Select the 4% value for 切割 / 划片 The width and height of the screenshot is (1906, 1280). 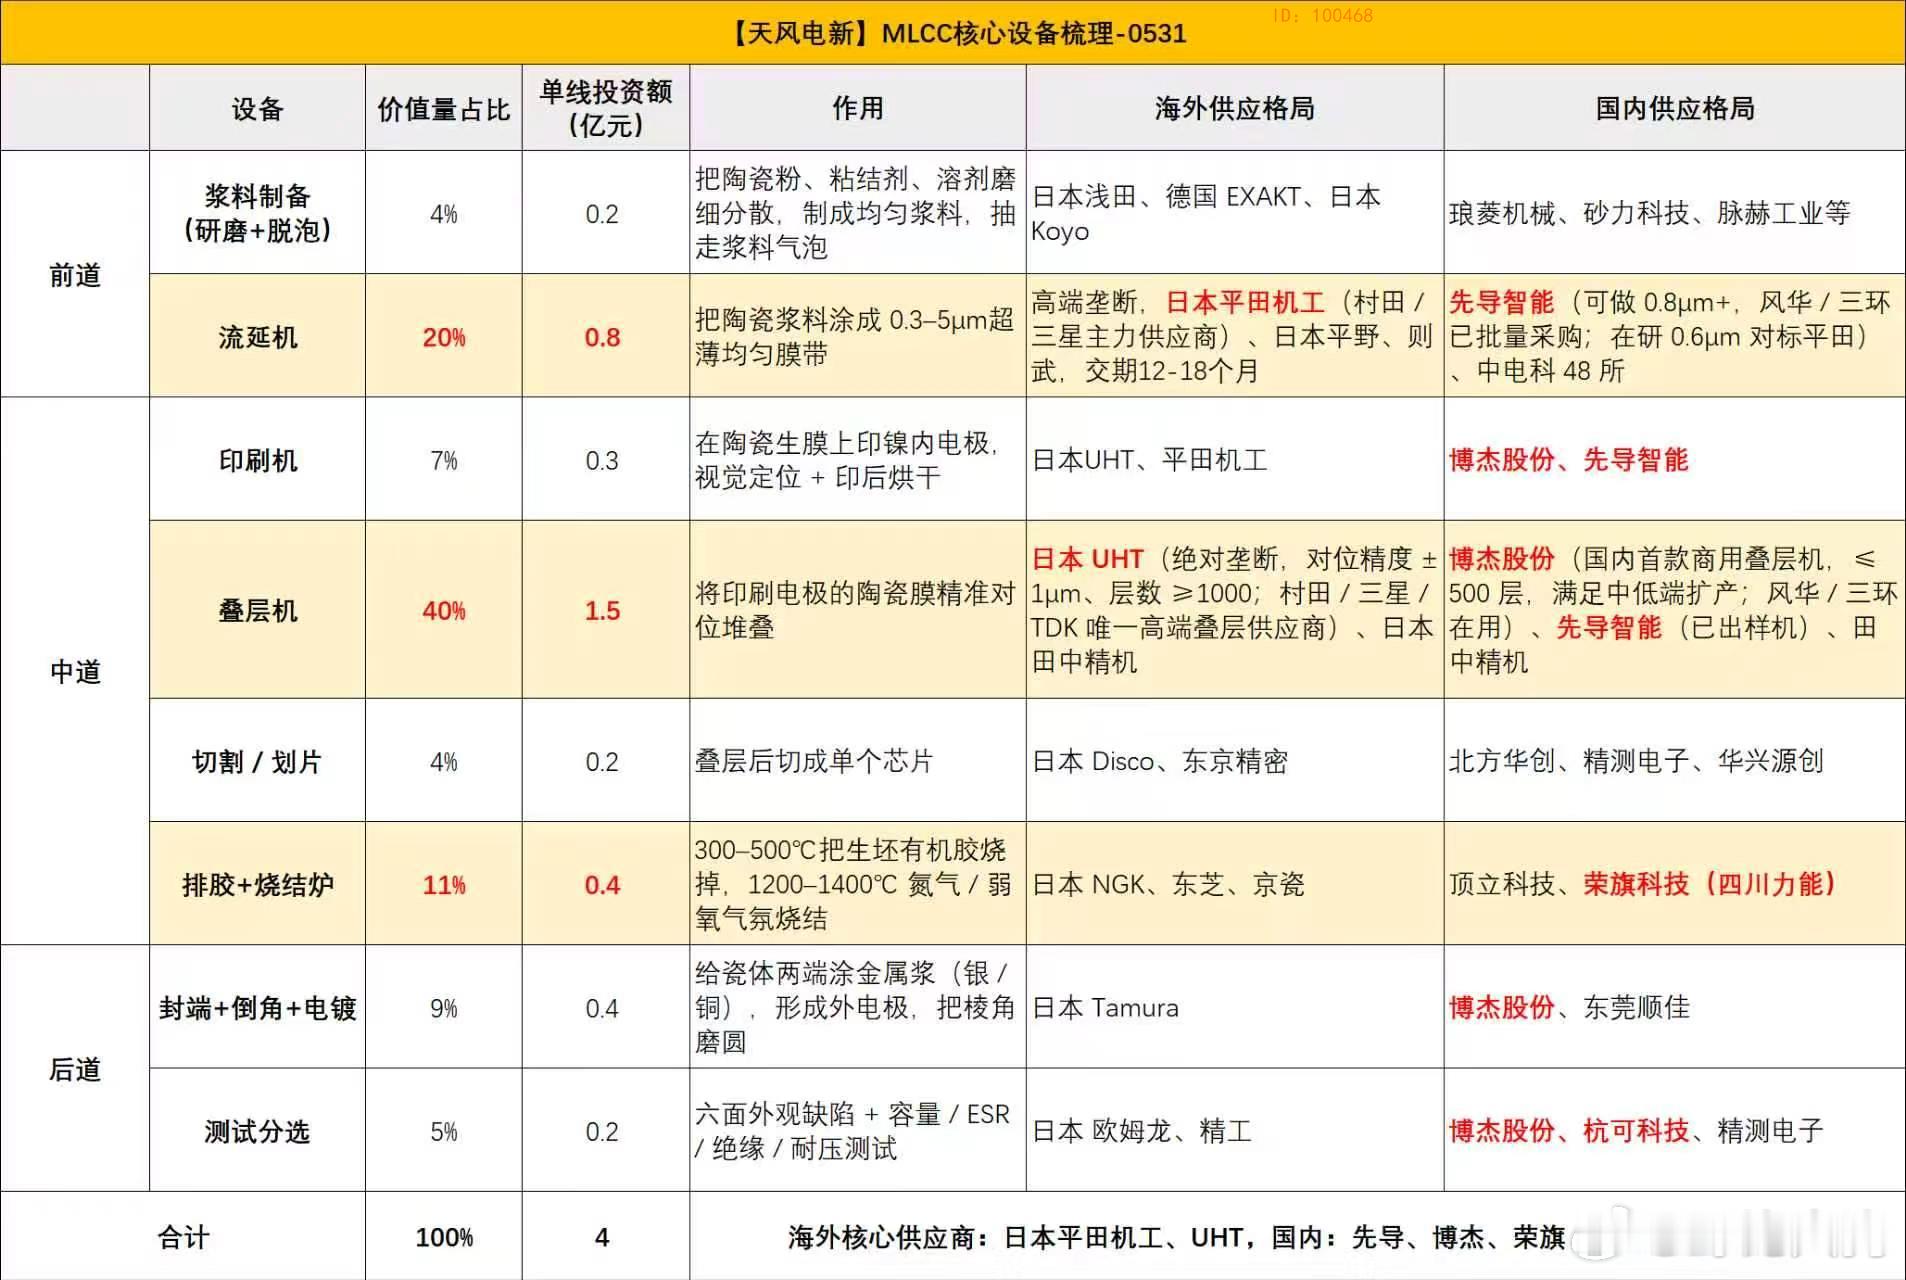[443, 762]
